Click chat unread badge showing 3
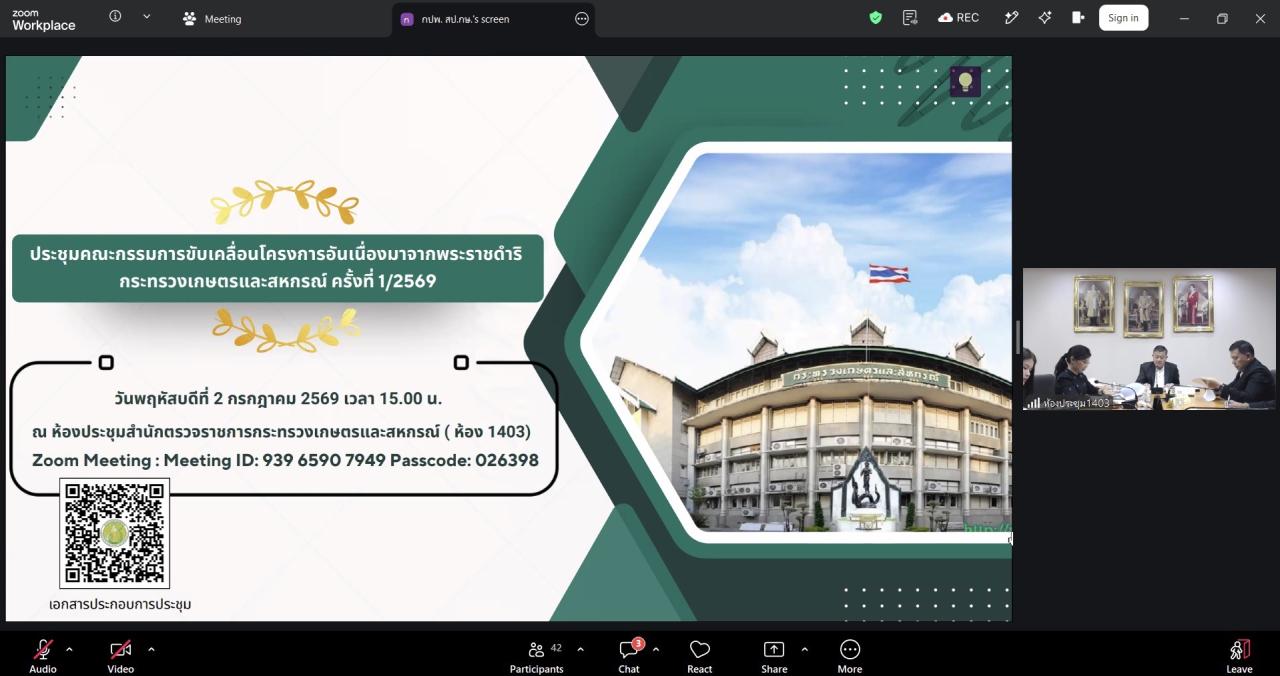Image resolution: width=1280 pixels, height=676 pixels. coord(638,643)
